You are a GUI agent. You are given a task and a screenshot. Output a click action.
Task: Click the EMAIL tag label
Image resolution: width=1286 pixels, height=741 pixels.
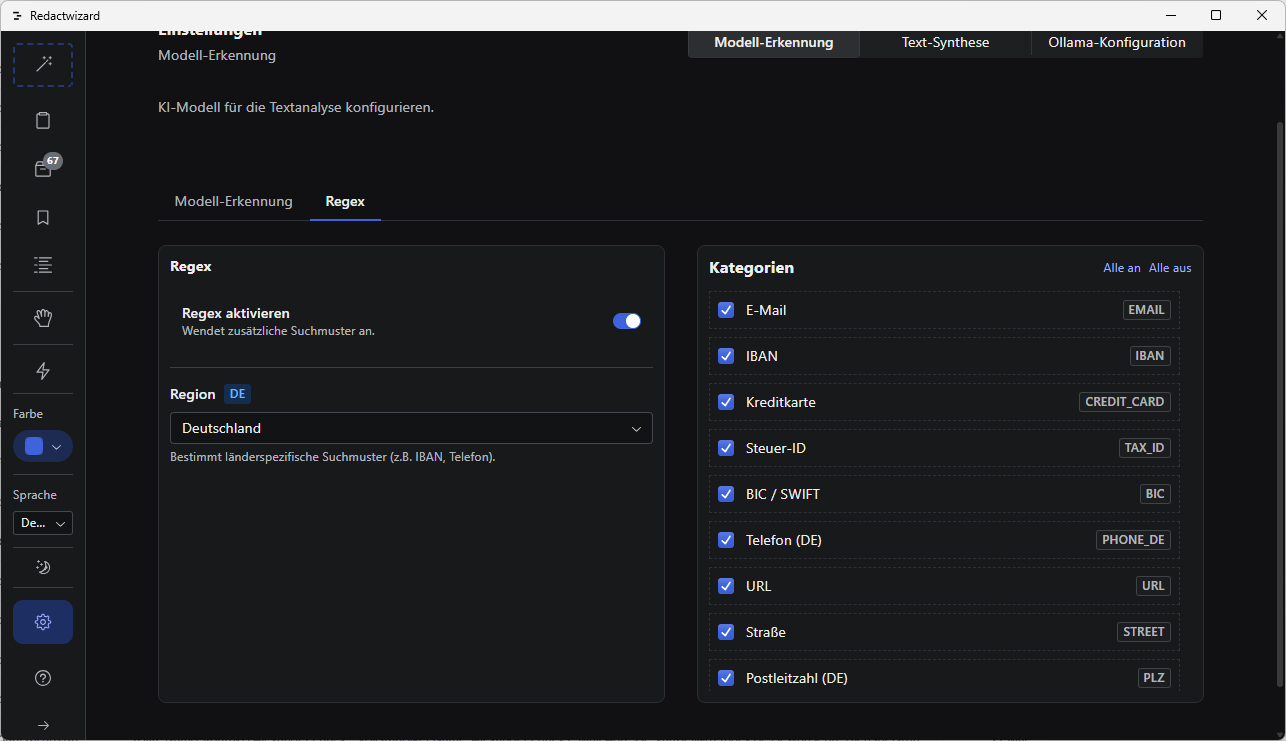tap(1146, 310)
